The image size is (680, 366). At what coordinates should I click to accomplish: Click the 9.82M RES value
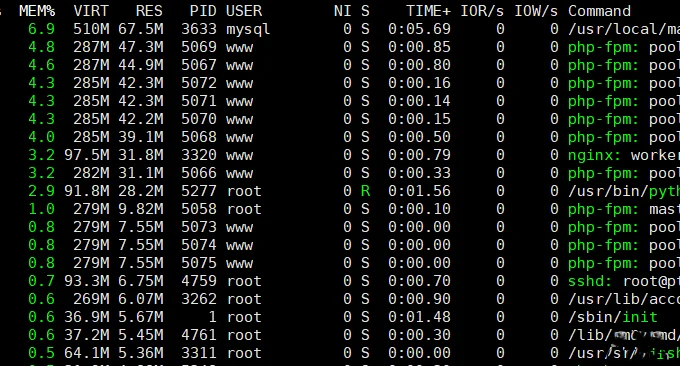point(141,209)
